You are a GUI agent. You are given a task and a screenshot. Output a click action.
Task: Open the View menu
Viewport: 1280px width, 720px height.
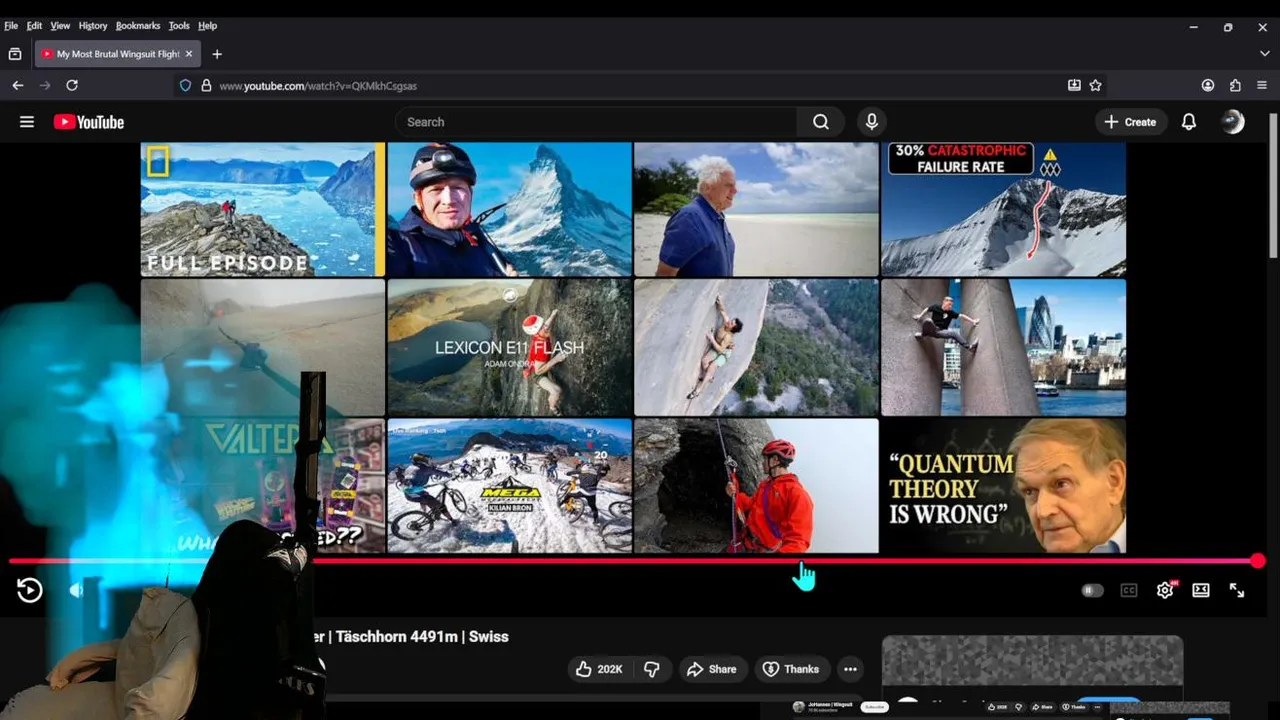point(60,26)
